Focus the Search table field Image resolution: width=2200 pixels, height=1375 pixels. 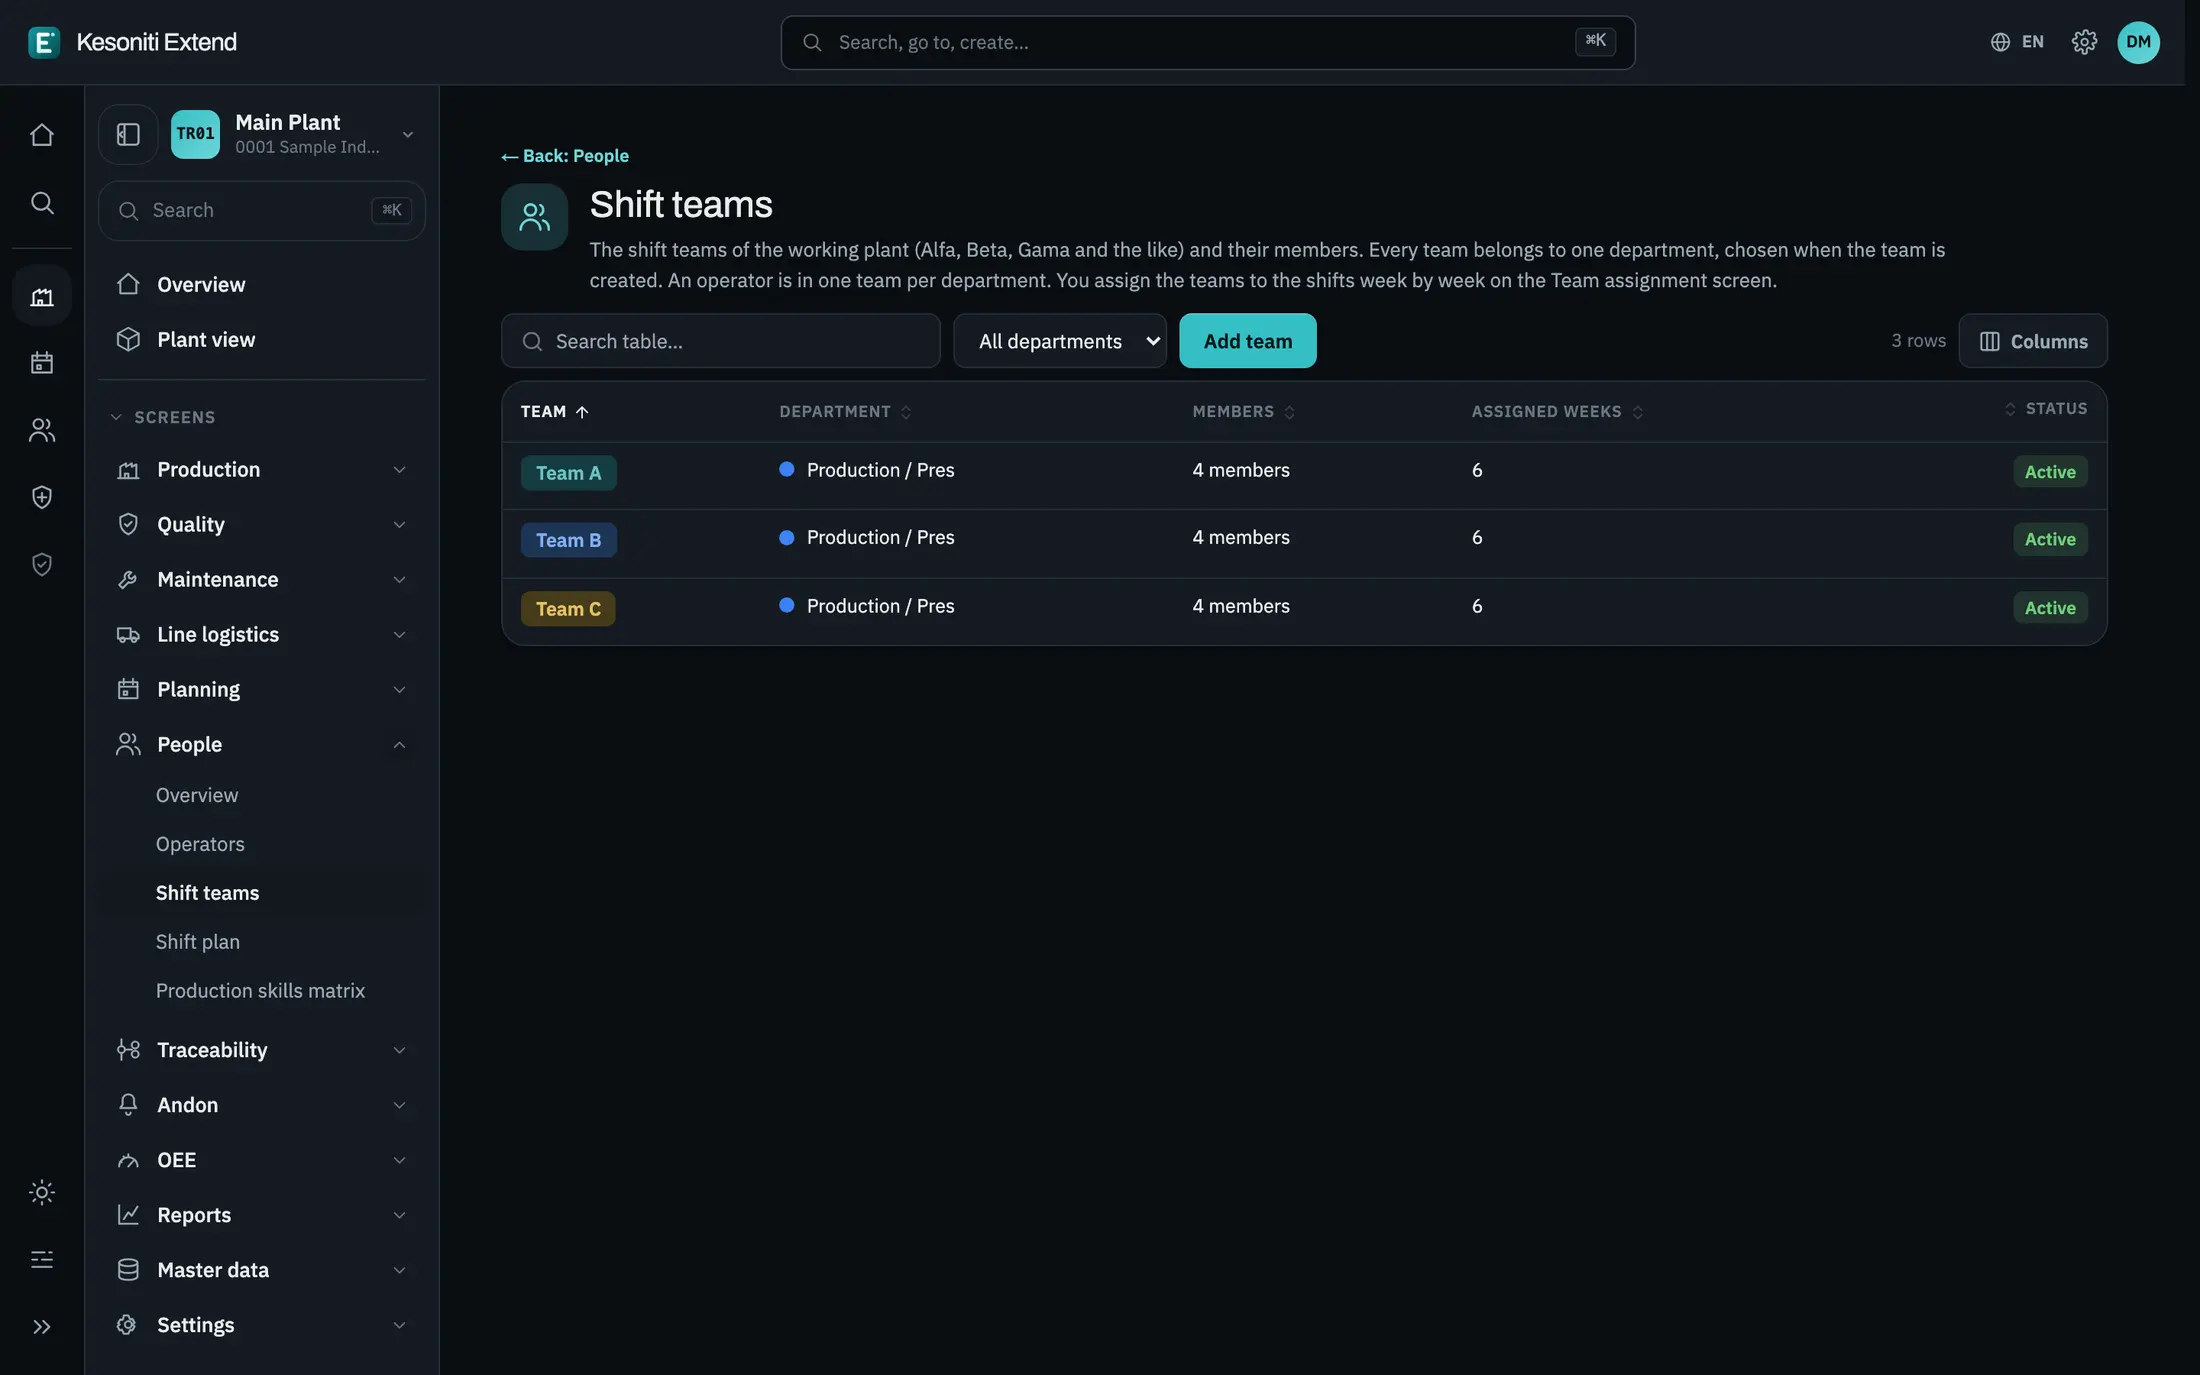coord(720,341)
